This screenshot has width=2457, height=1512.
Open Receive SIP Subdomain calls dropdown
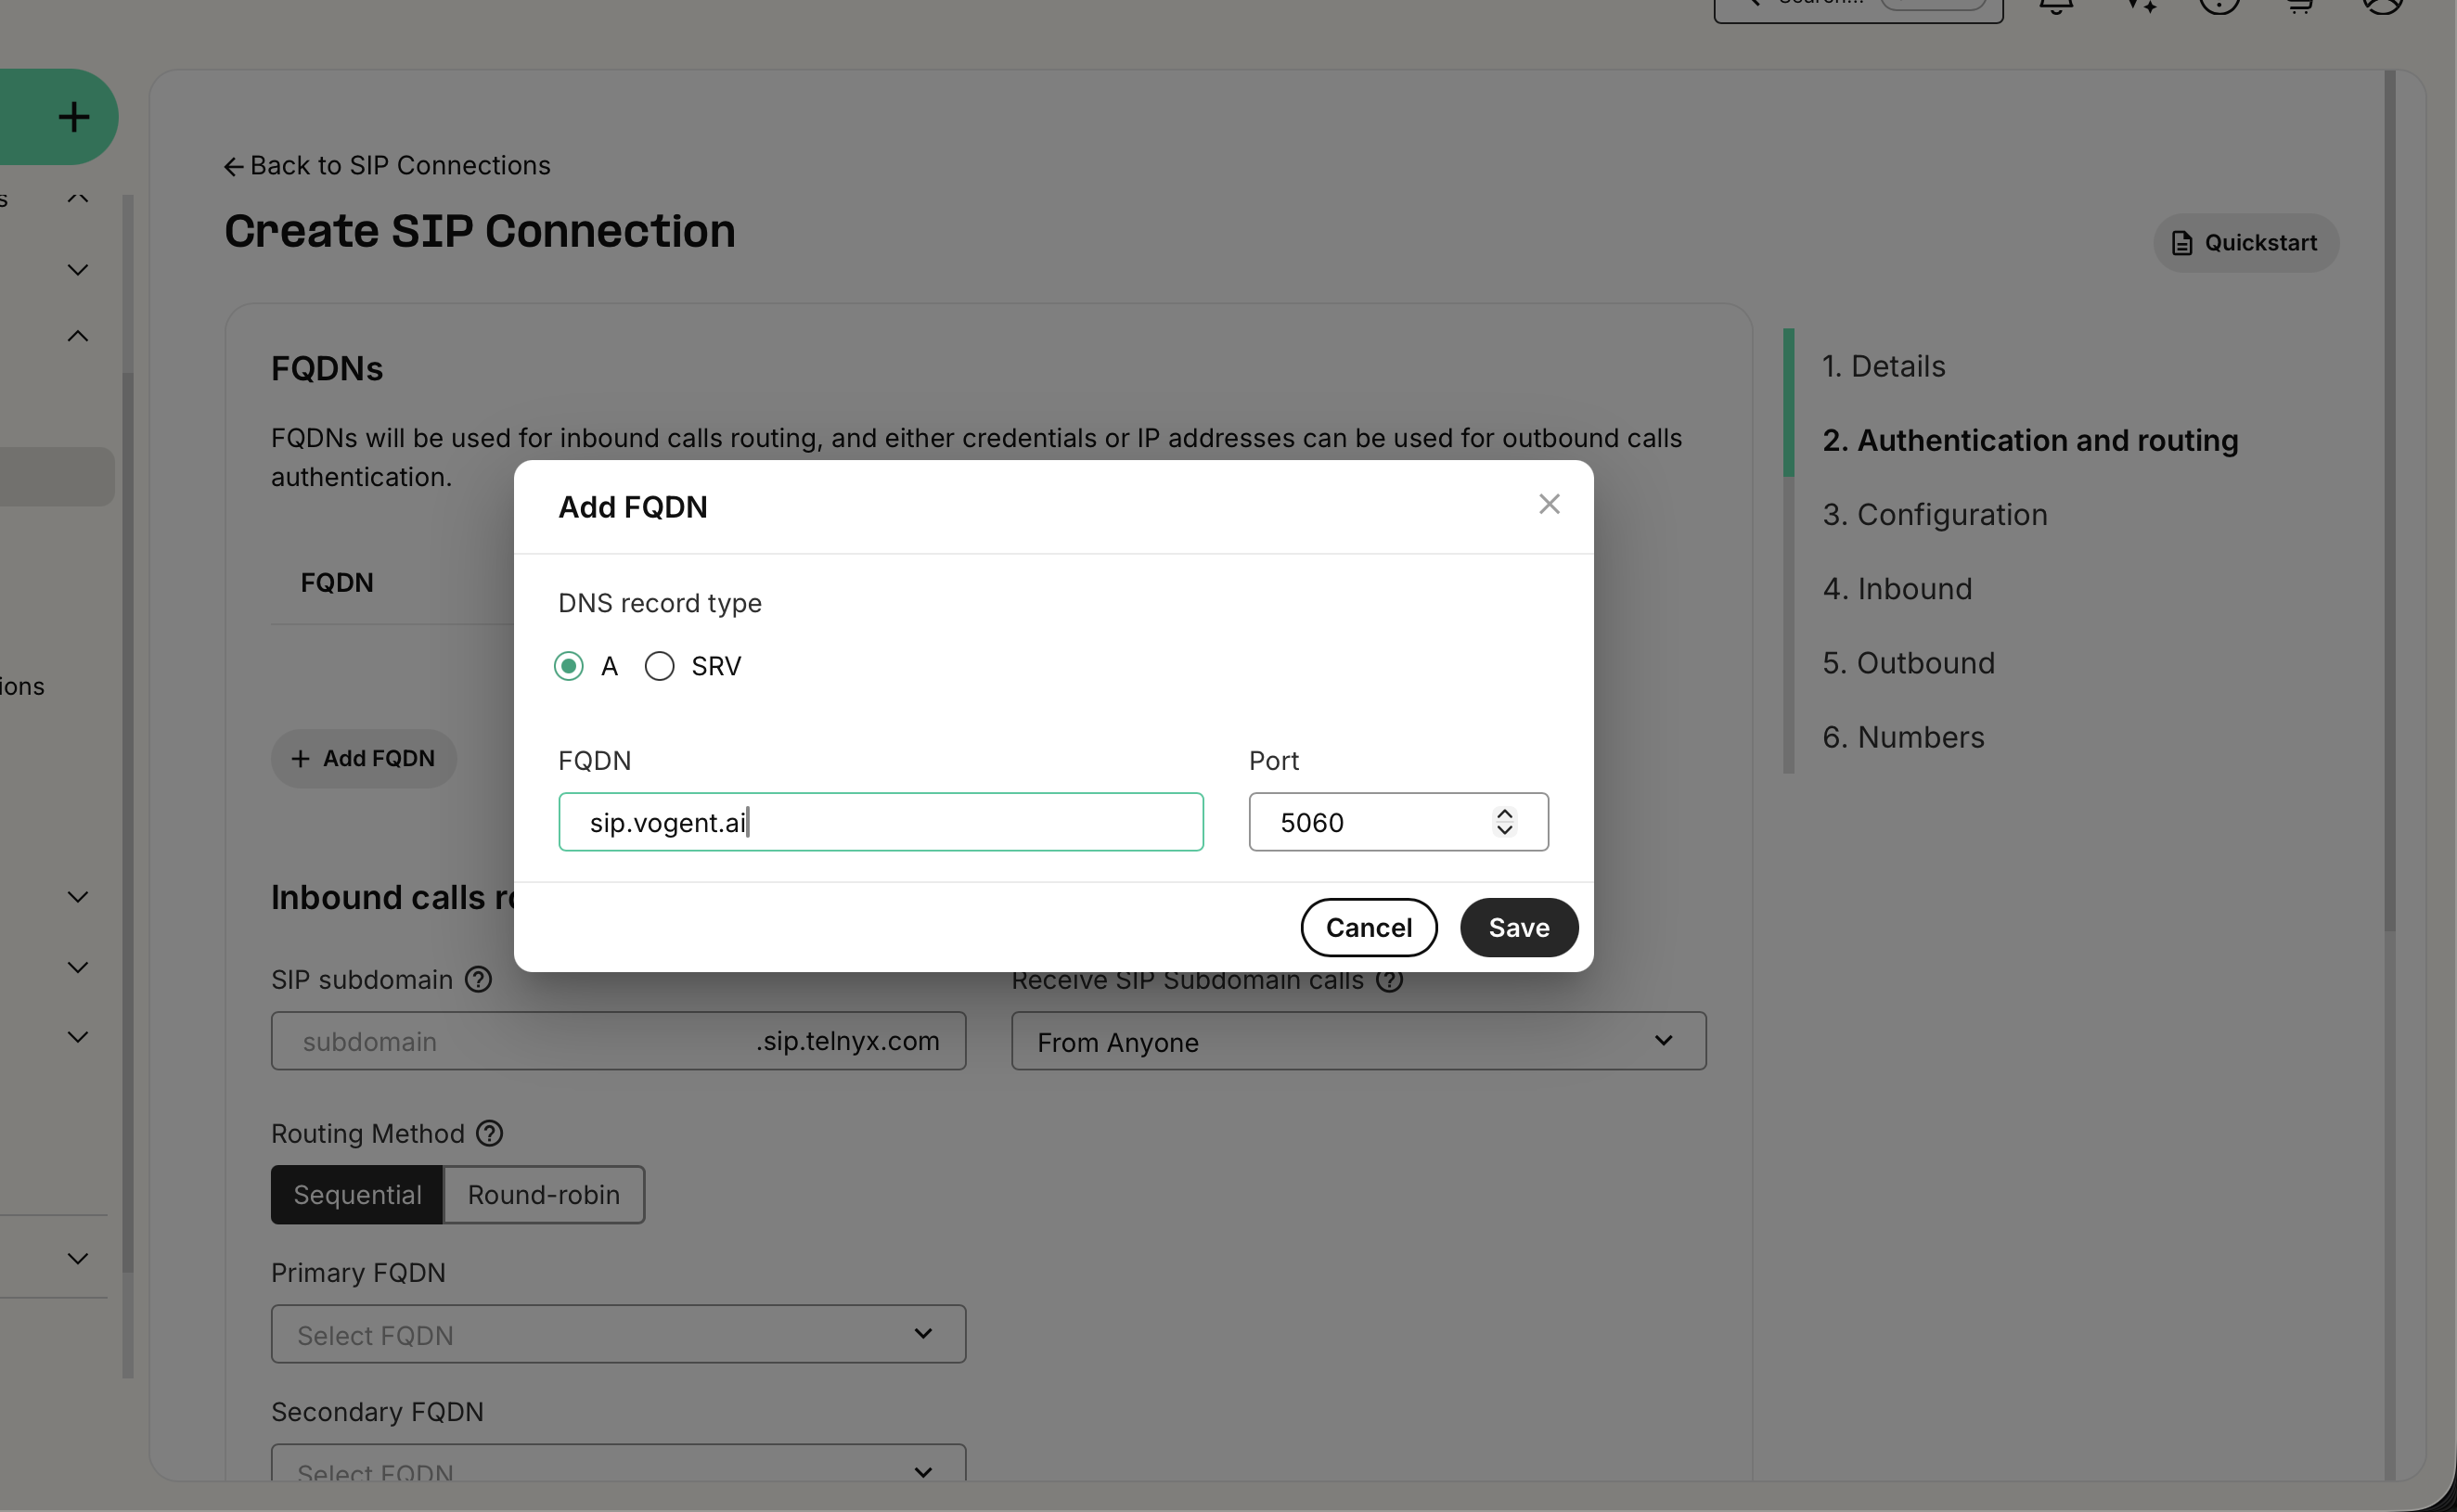point(1357,1041)
